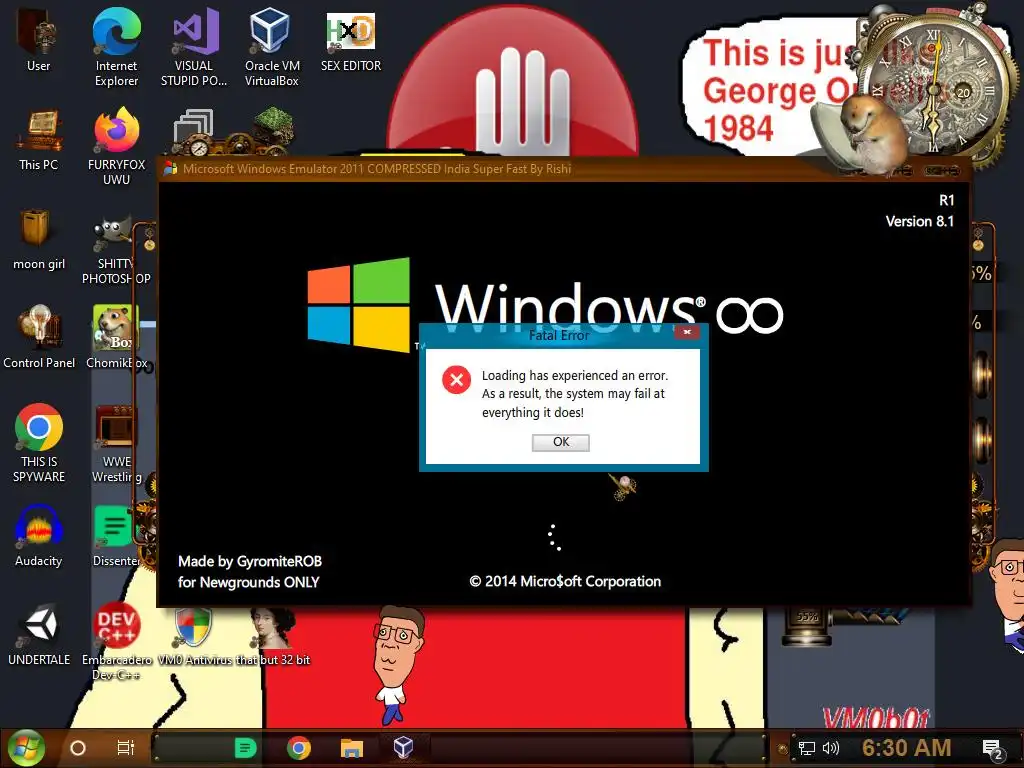Open UNDERTALE Unity shortcut
This screenshot has height=768, width=1024.
pyautogui.click(x=39, y=635)
